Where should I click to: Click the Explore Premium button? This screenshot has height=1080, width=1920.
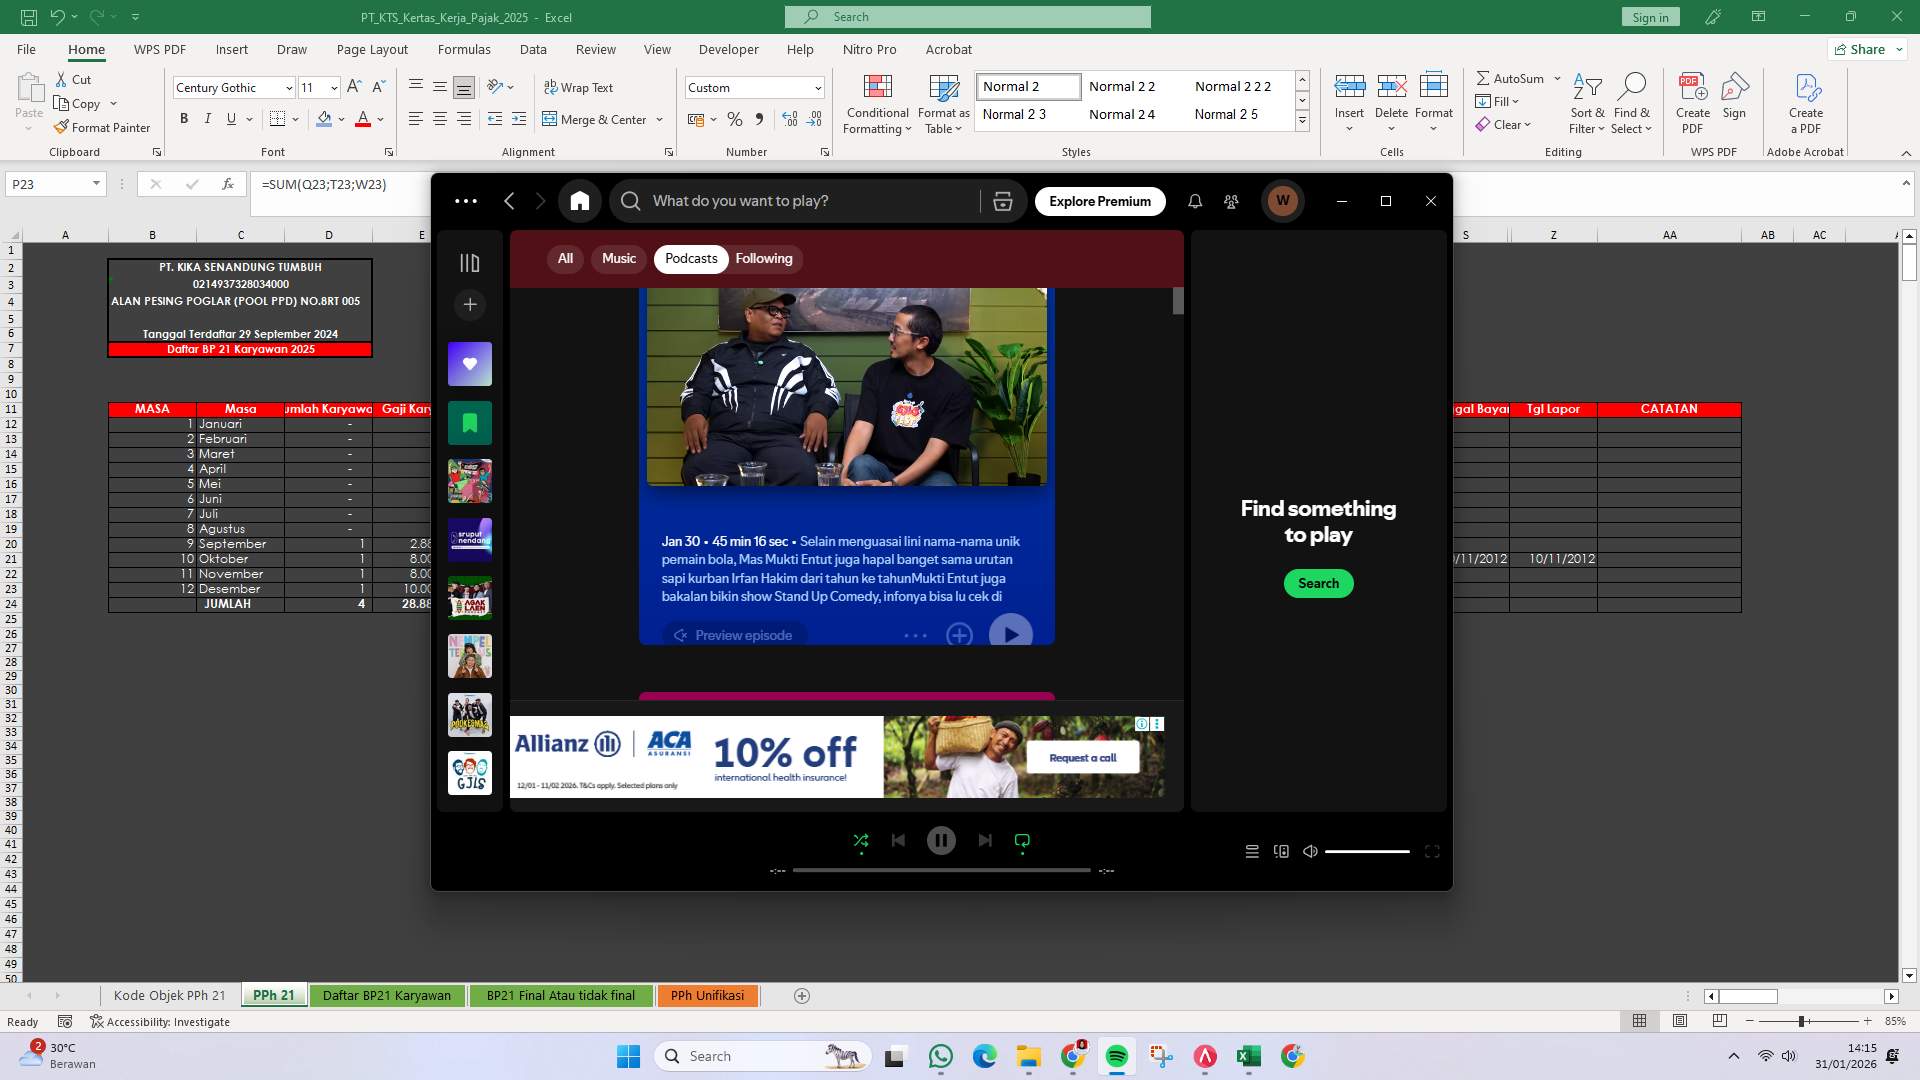tap(1099, 201)
